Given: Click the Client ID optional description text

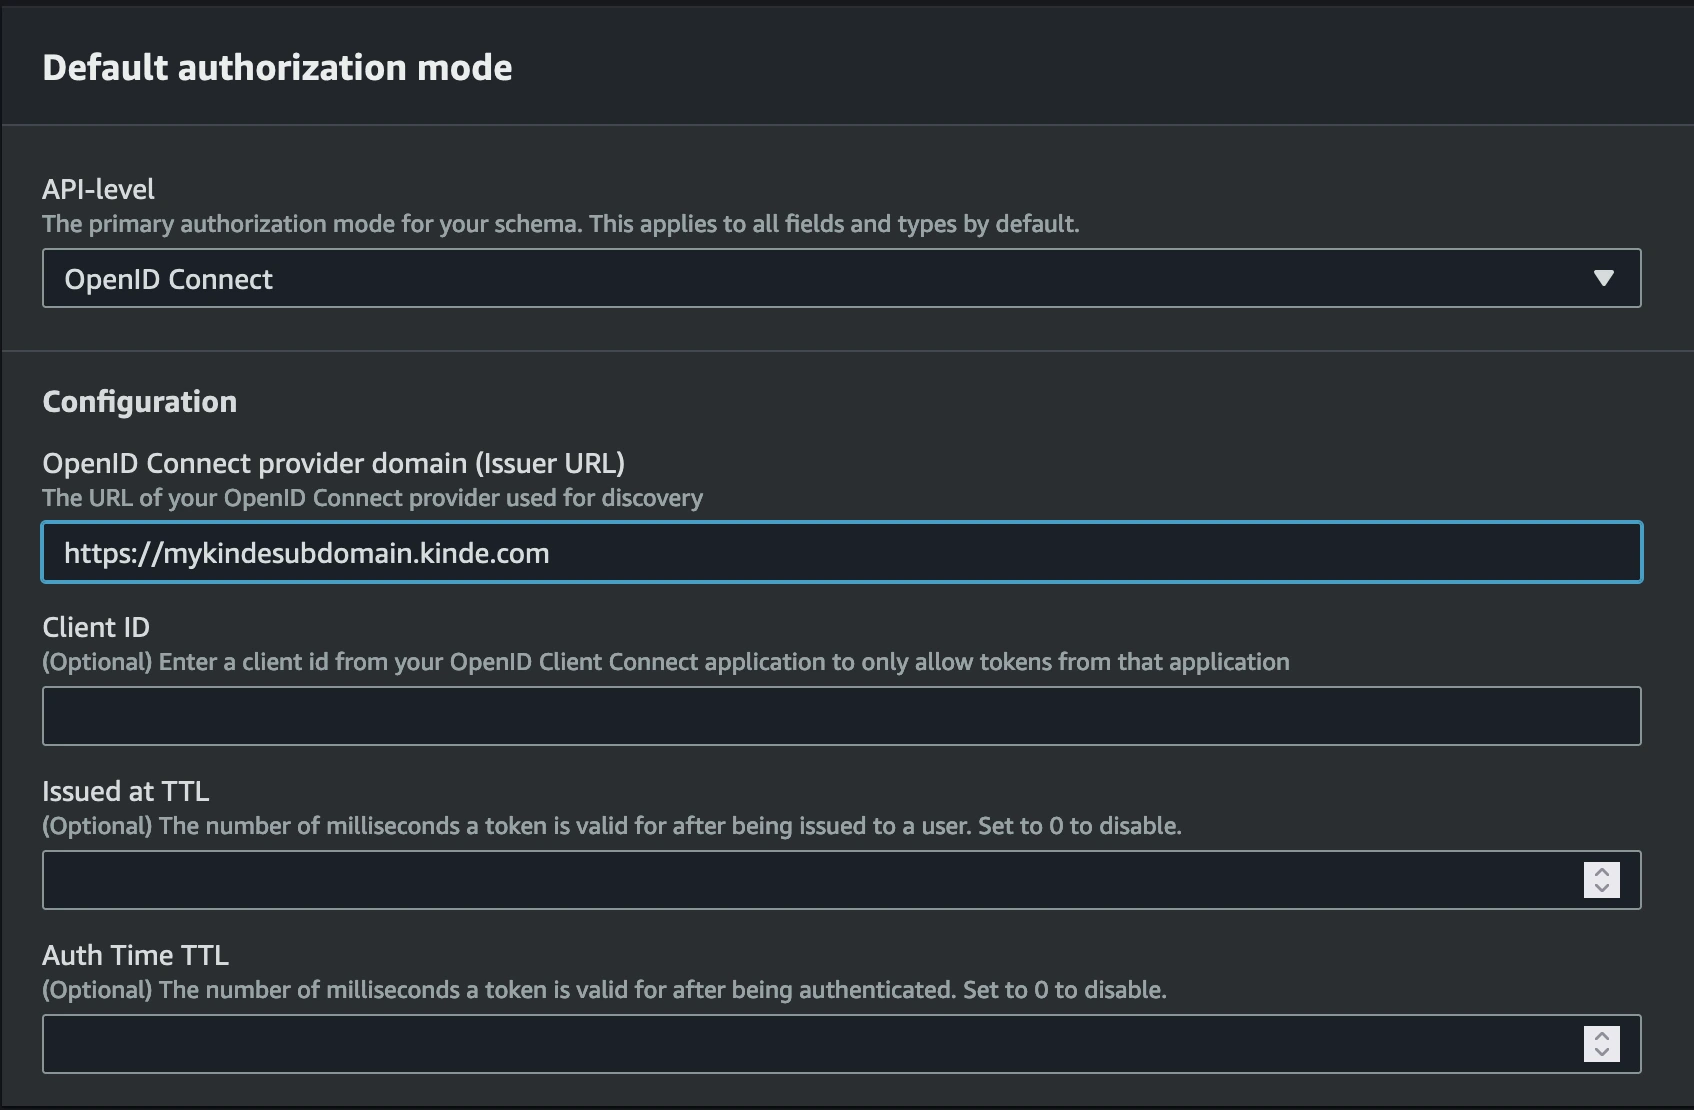Looking at the screenshot, I should 665,662.
